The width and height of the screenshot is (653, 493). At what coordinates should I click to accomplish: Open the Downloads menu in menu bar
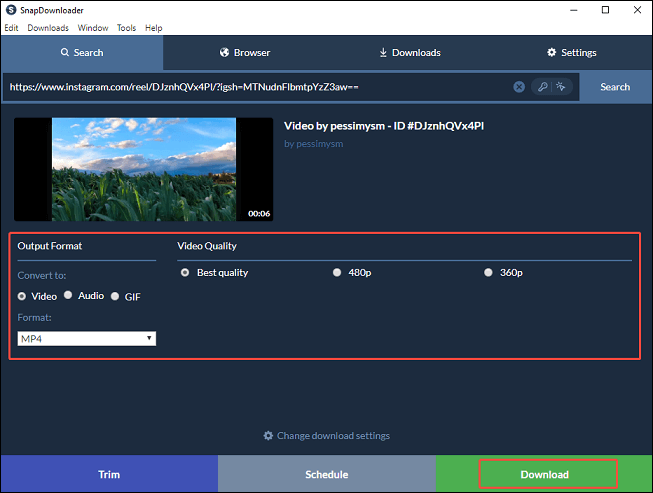click(x=48, y=28)
